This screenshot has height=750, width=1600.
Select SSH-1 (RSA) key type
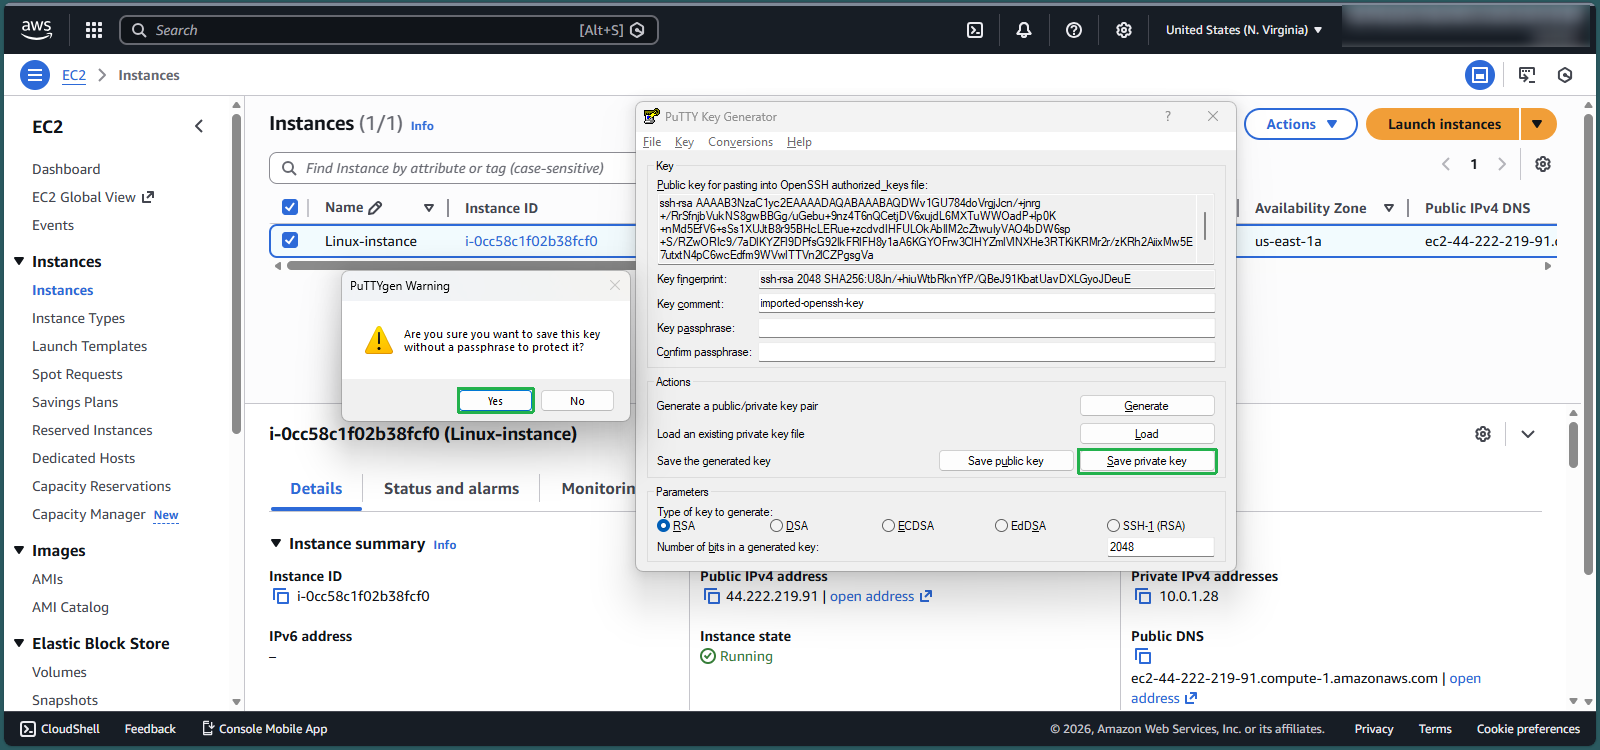tap(1113, 526)
